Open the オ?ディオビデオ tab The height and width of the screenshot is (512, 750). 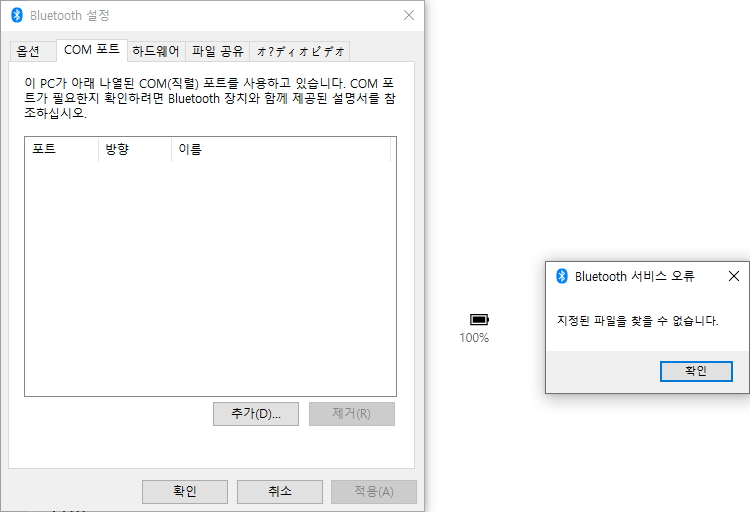[299, 51]
